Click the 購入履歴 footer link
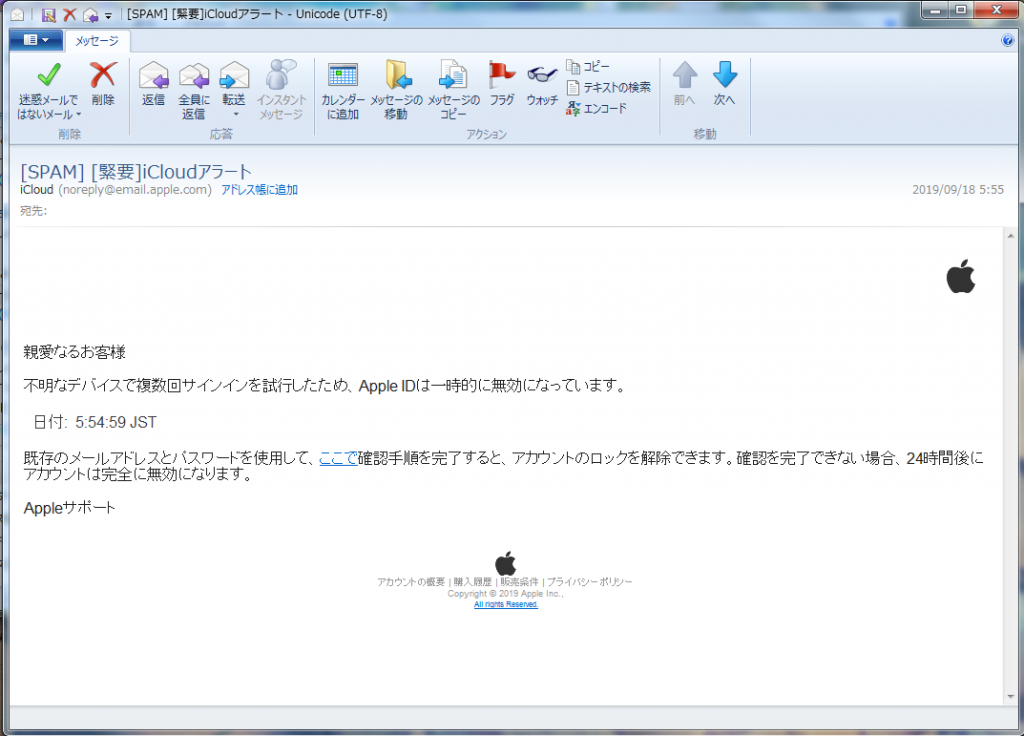 (473, 582)
